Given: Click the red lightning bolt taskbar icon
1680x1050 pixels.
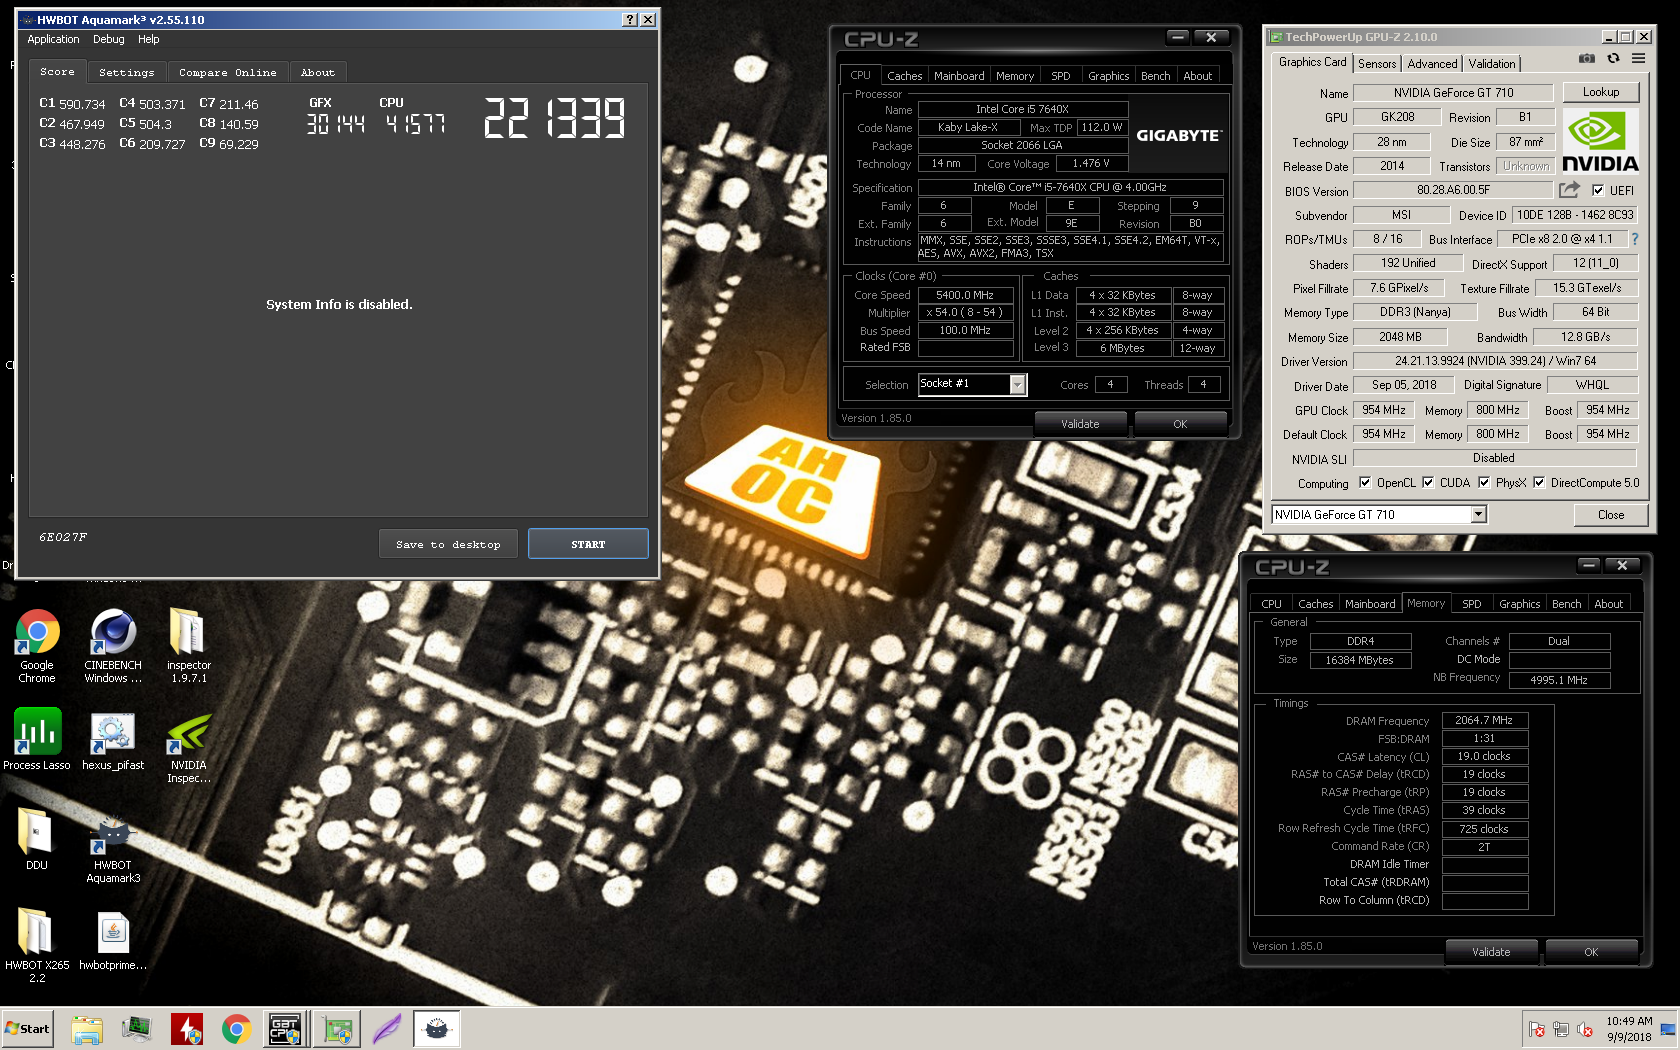Looking at the screenshot, I should (x=187, y=1028).
